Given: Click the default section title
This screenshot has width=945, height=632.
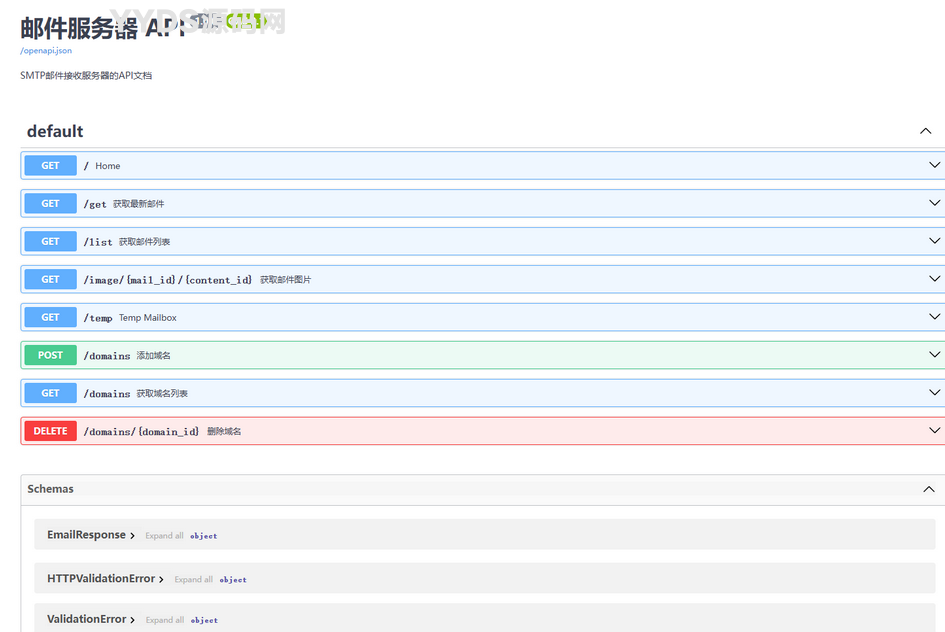Looking at the screenshot, I should [x=55, y=131].
